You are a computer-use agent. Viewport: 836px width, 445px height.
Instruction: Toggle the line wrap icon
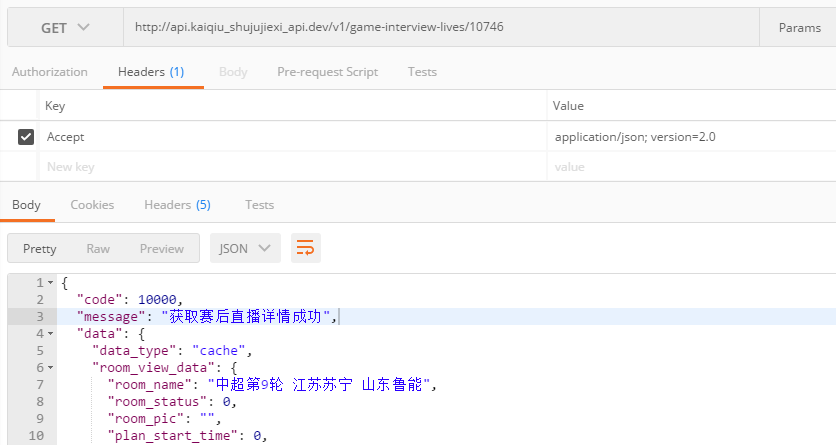pos(306,249)
